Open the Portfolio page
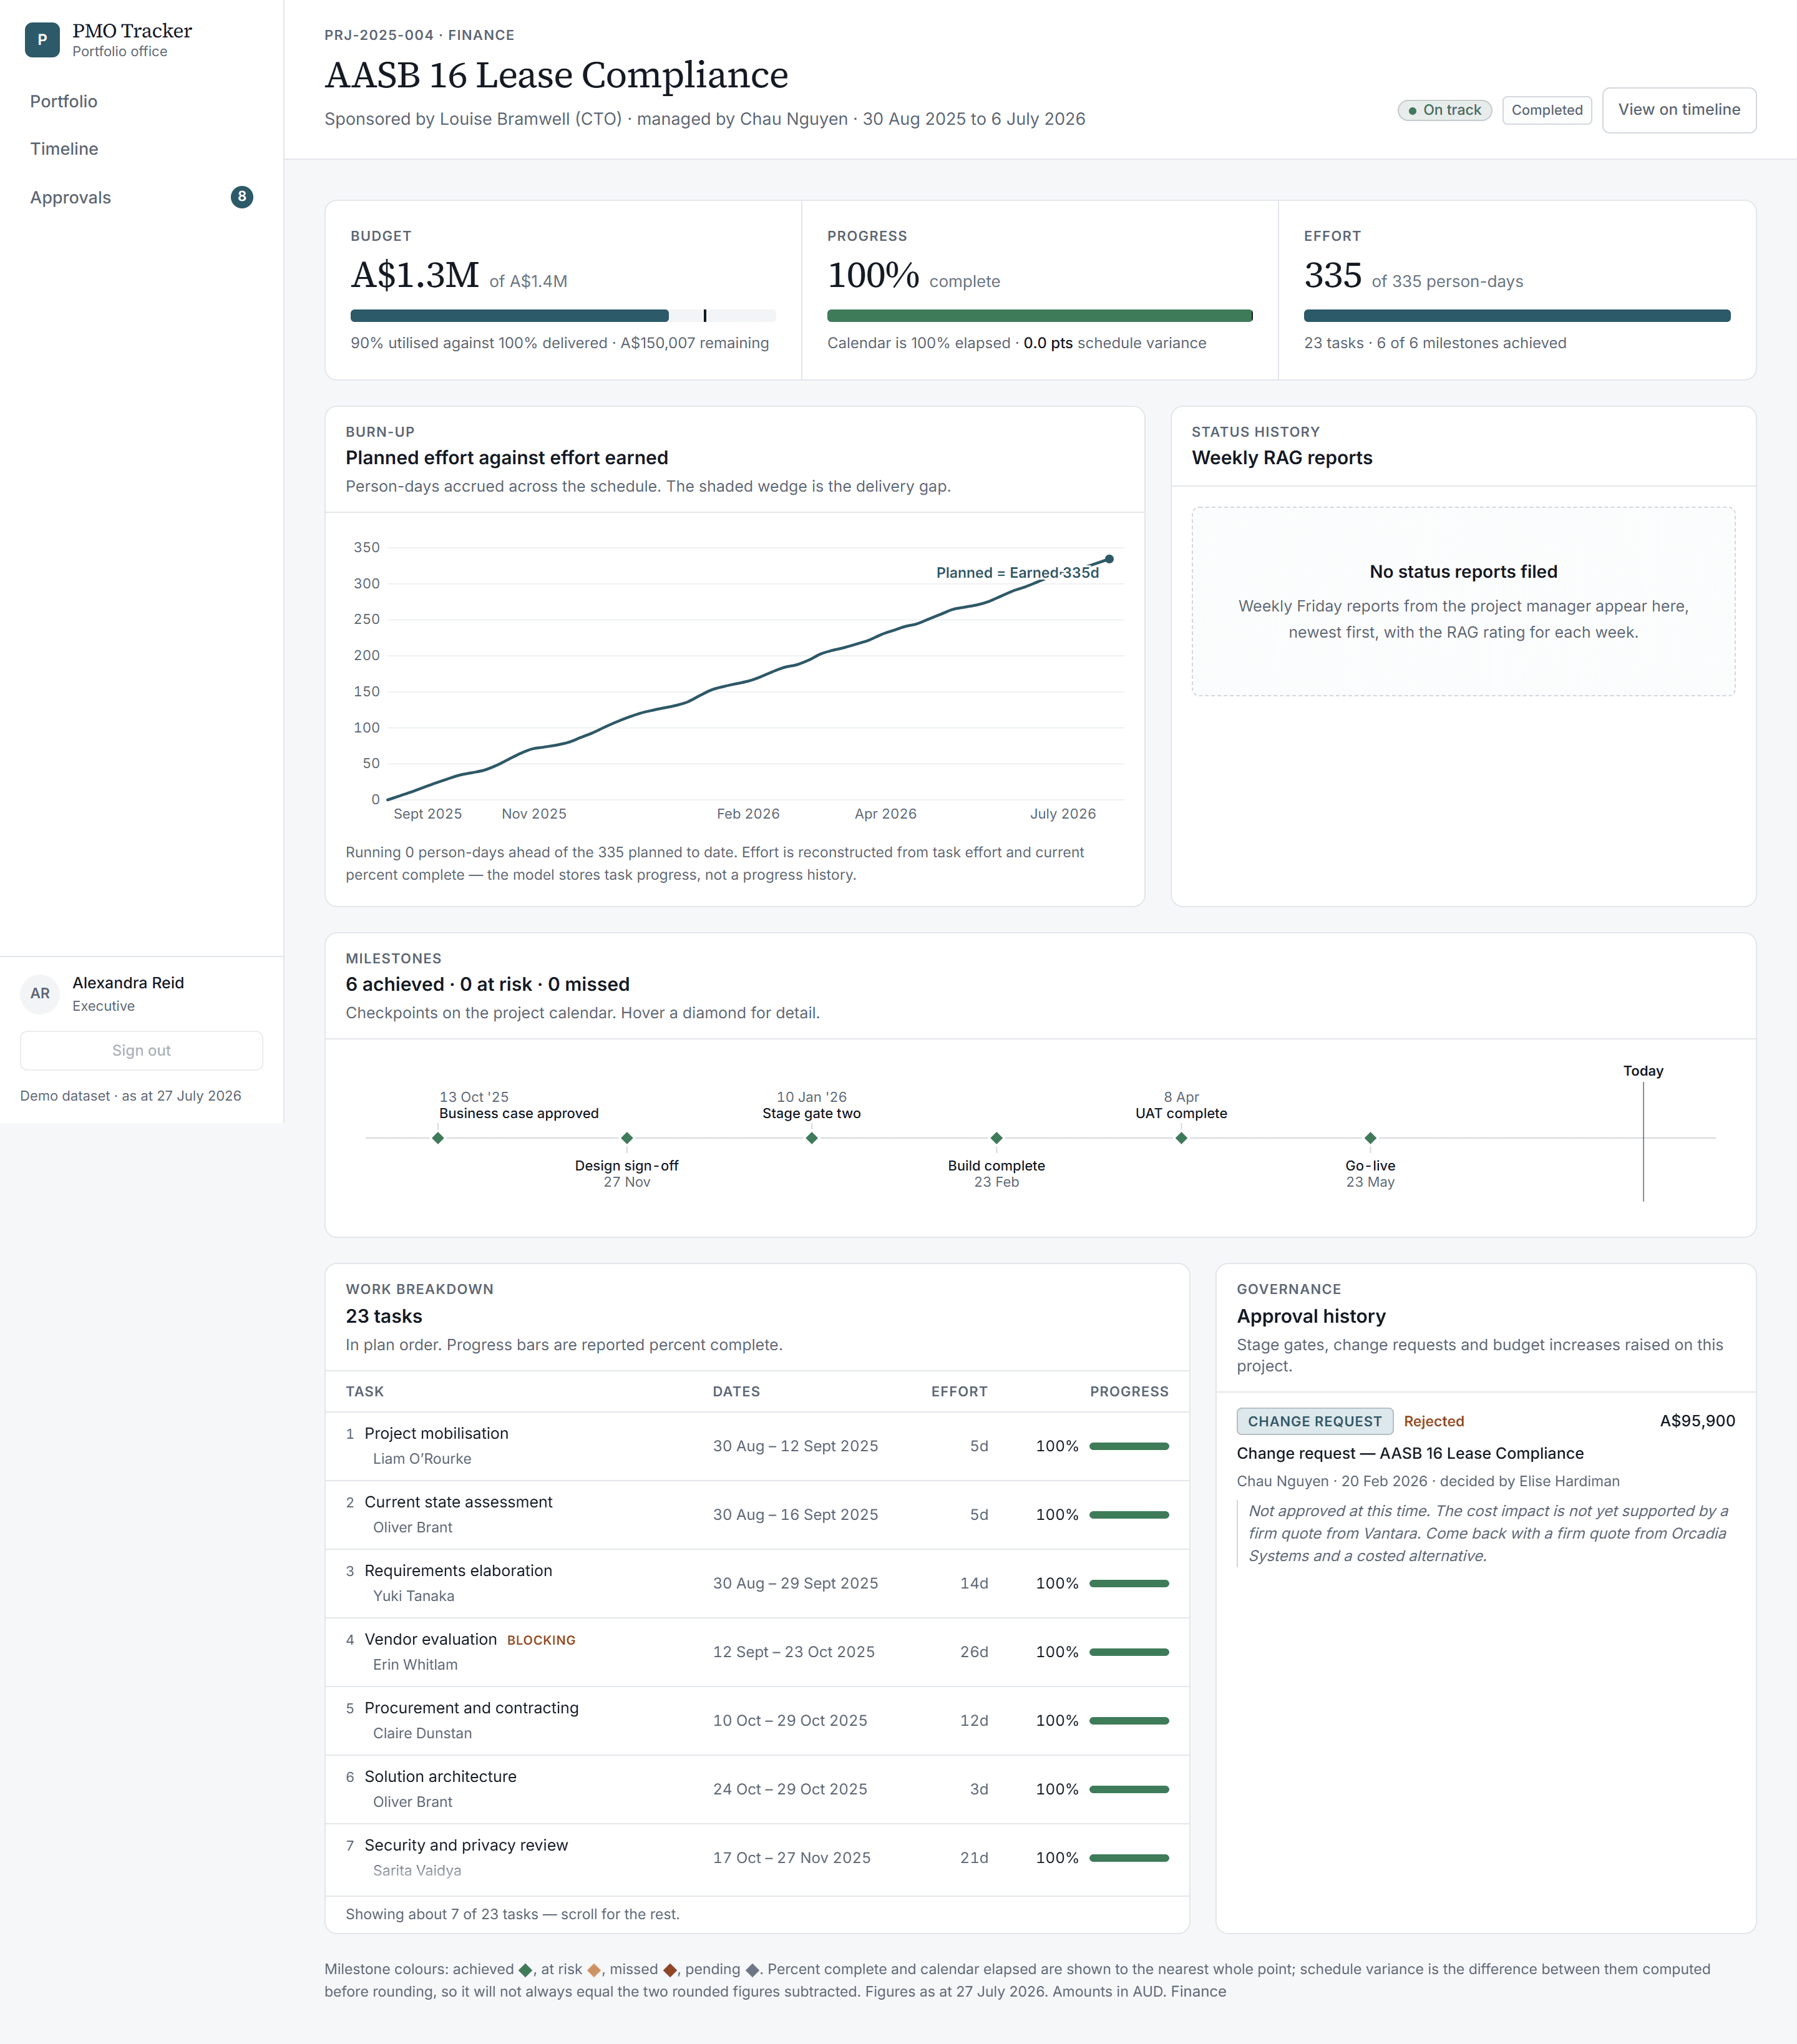 pos(63,101)
